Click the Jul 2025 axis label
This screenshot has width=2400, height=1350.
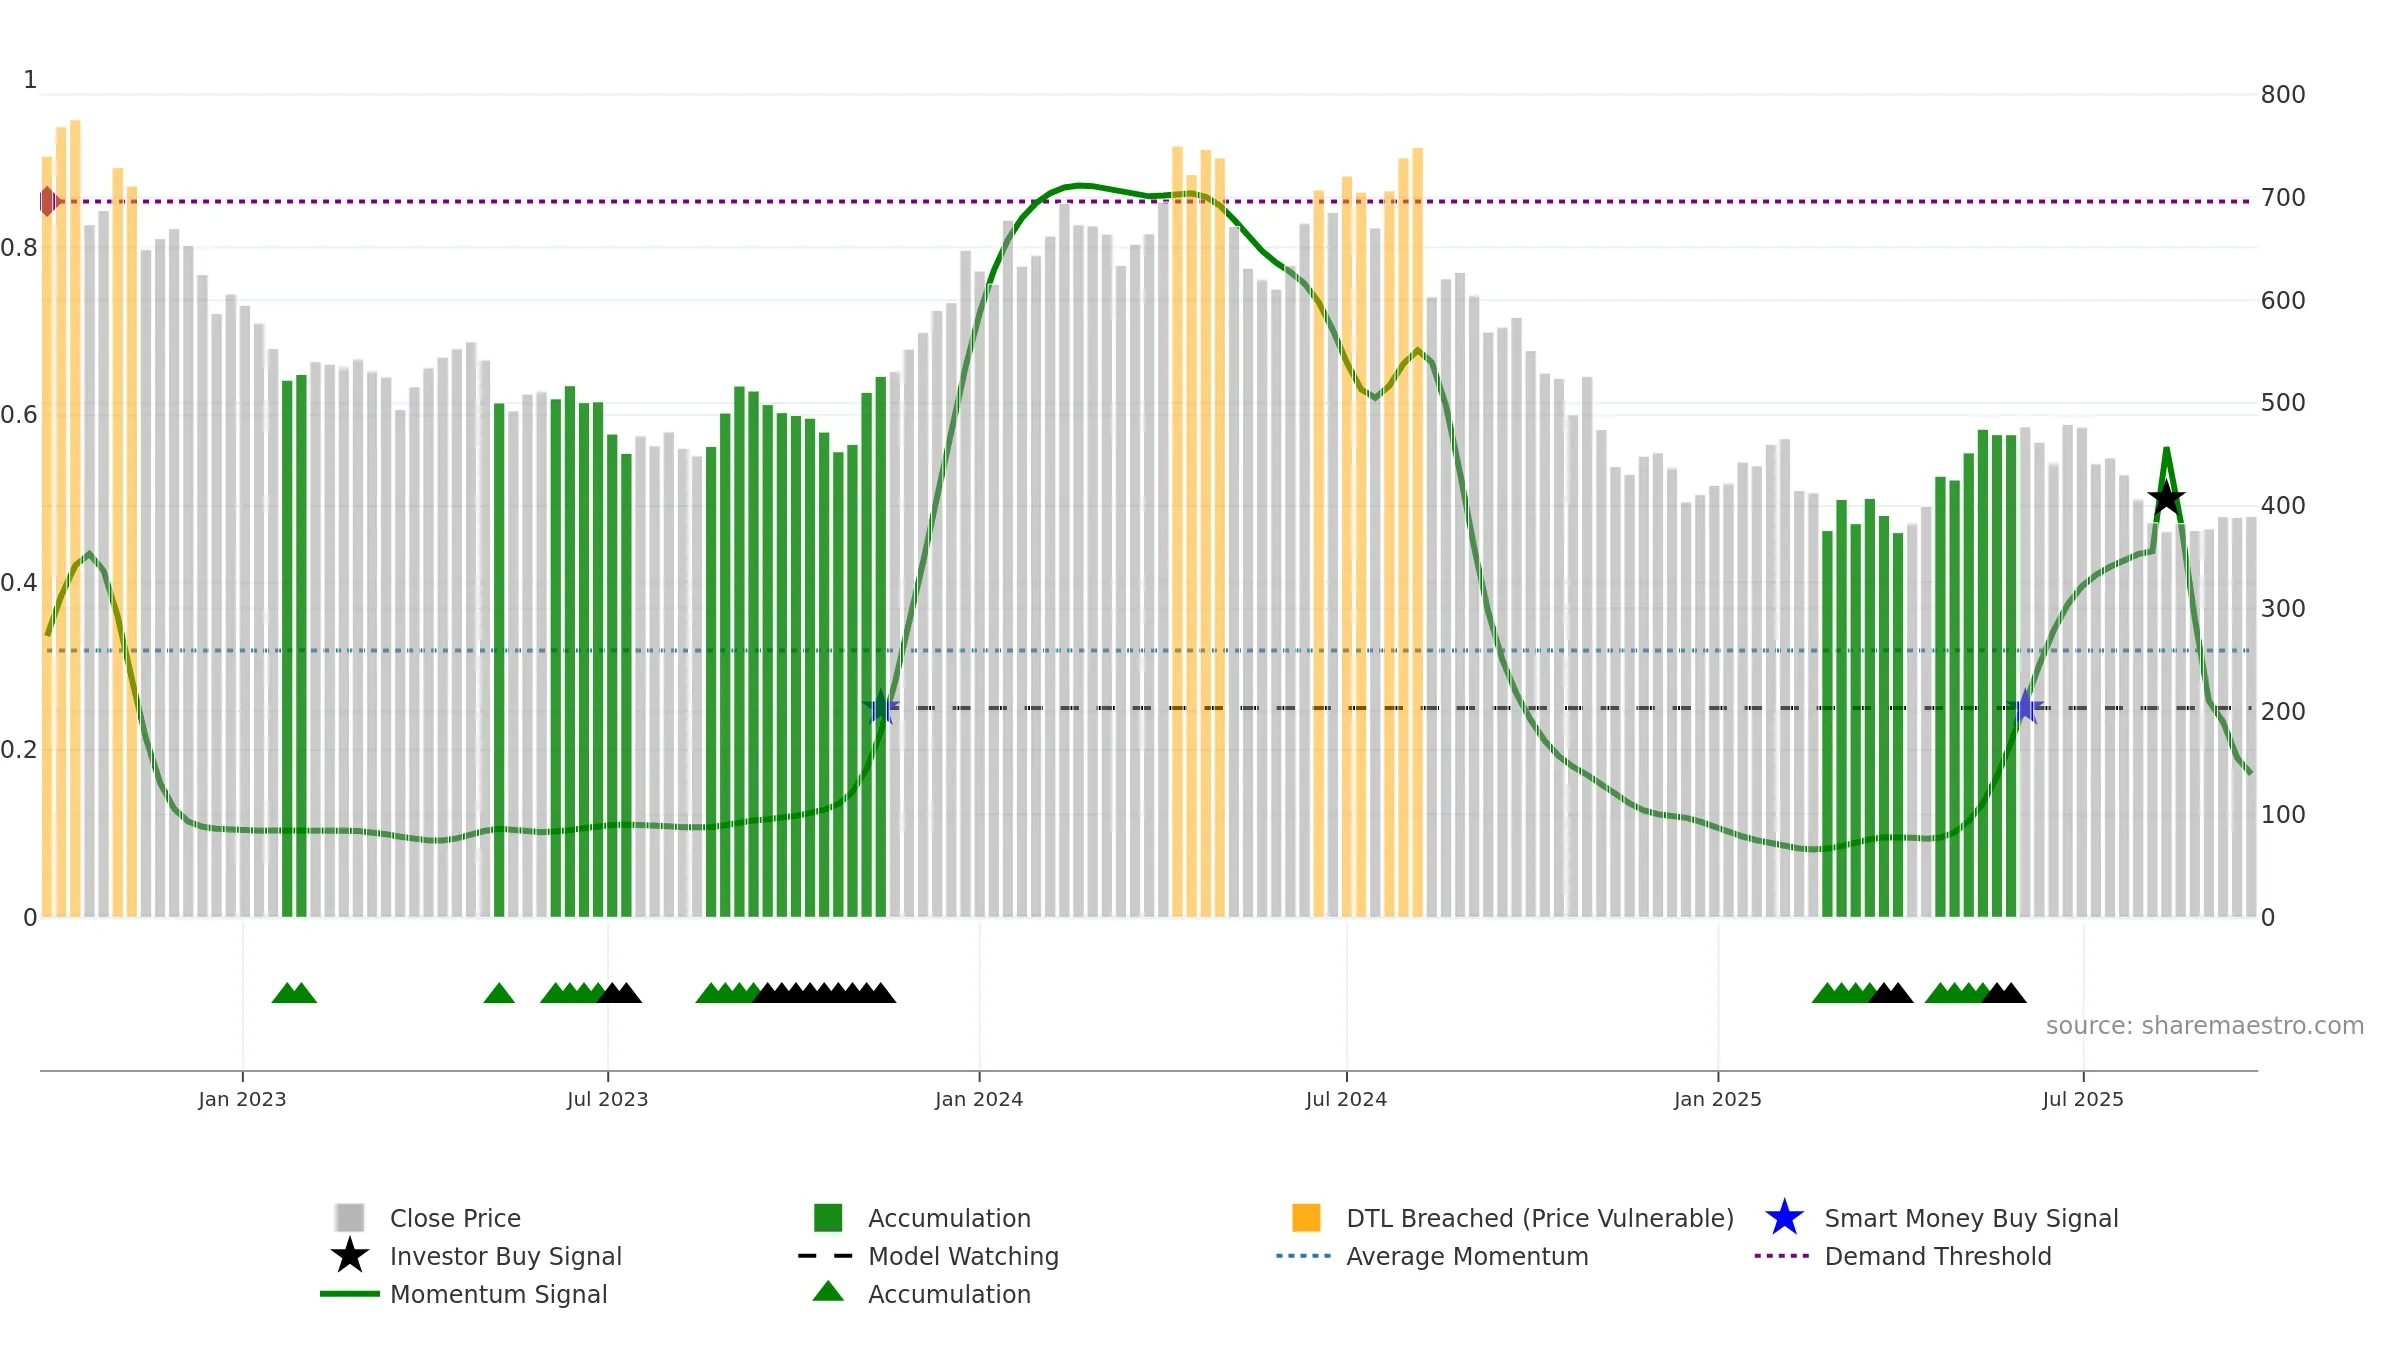pyautogui.click(x=2083, y=1099)
